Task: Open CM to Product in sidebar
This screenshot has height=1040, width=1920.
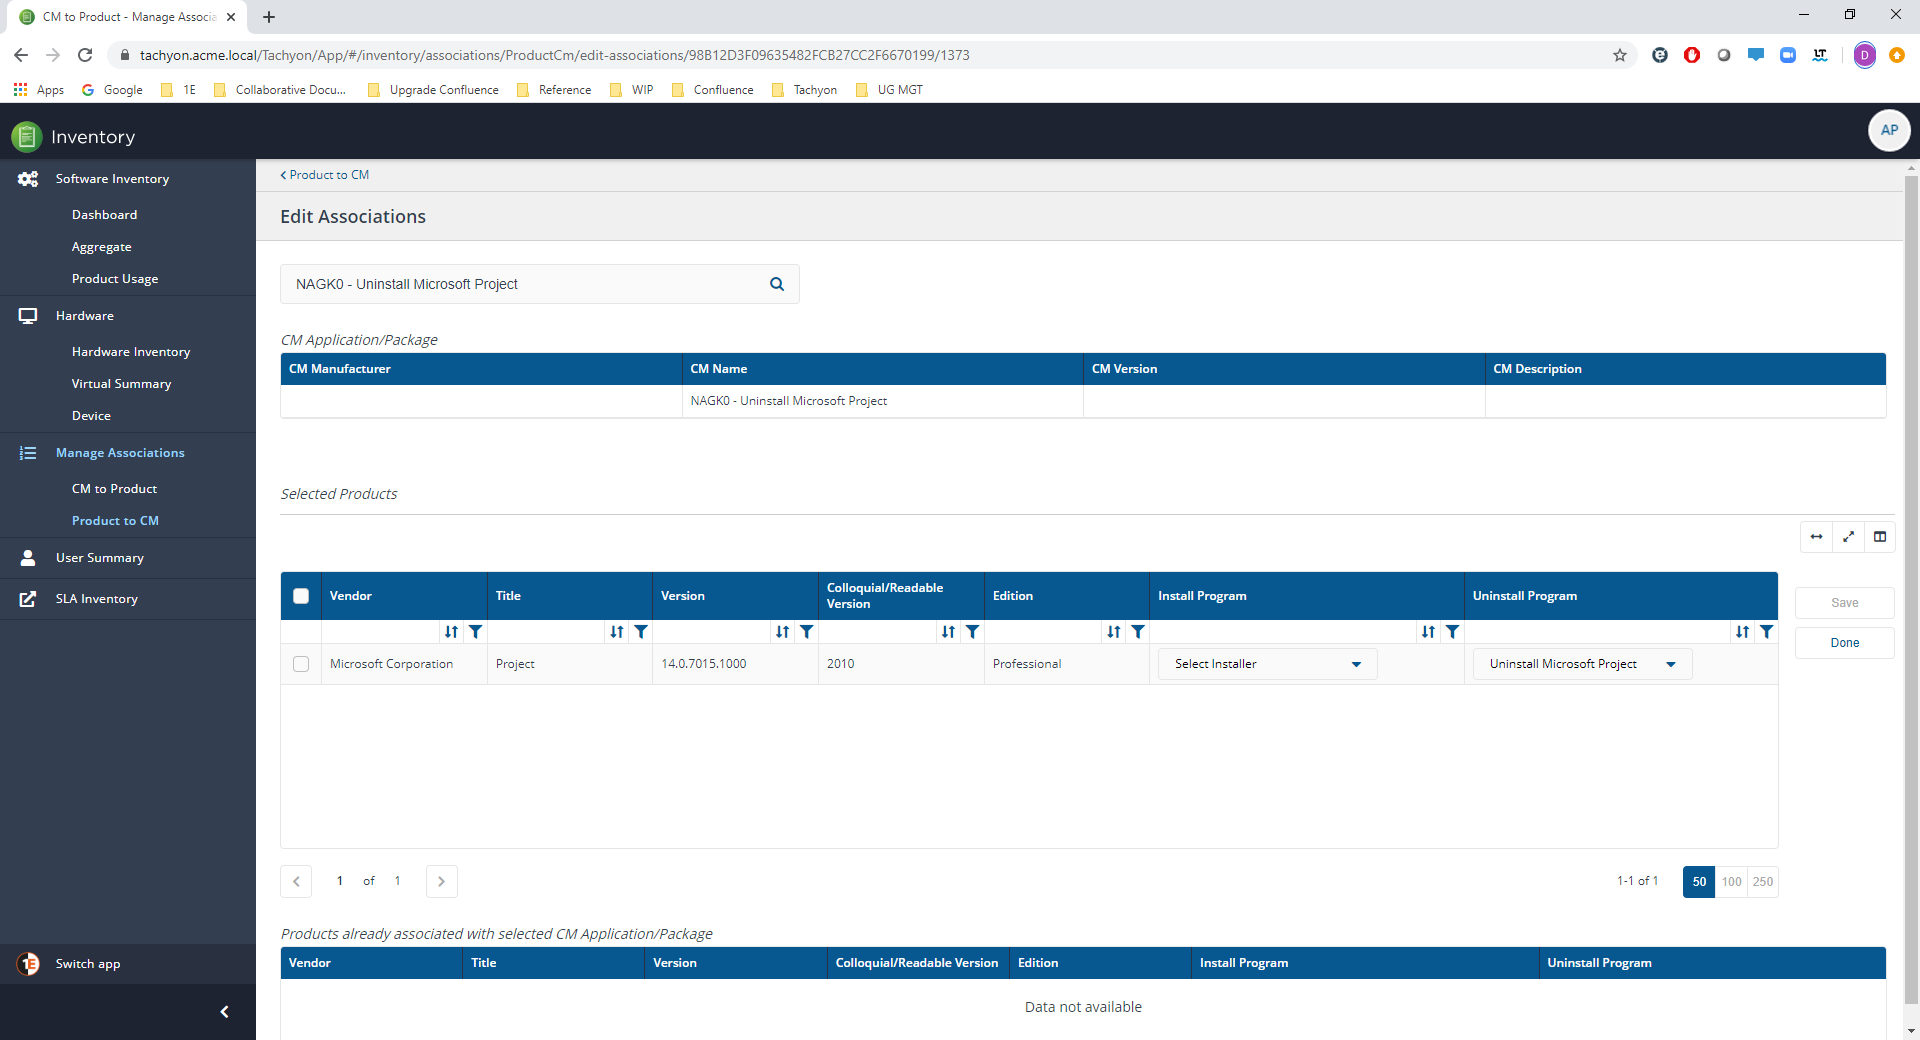Action: [114, 489]
